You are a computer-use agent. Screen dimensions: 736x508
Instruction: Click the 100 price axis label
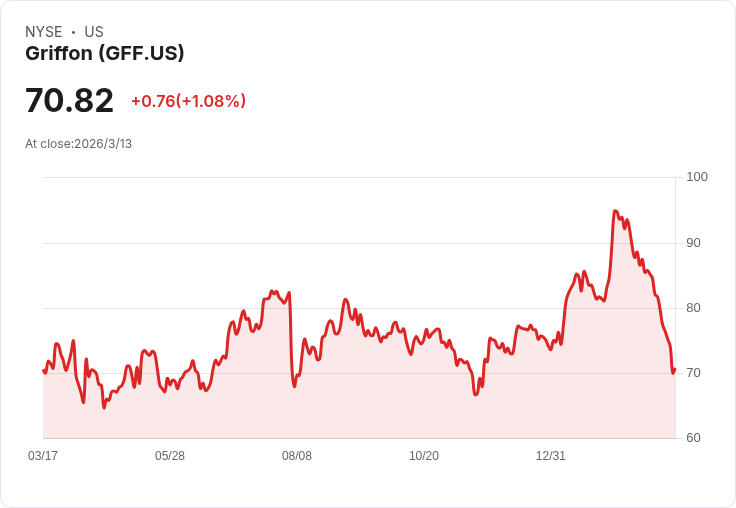click(x=697, y=177)
